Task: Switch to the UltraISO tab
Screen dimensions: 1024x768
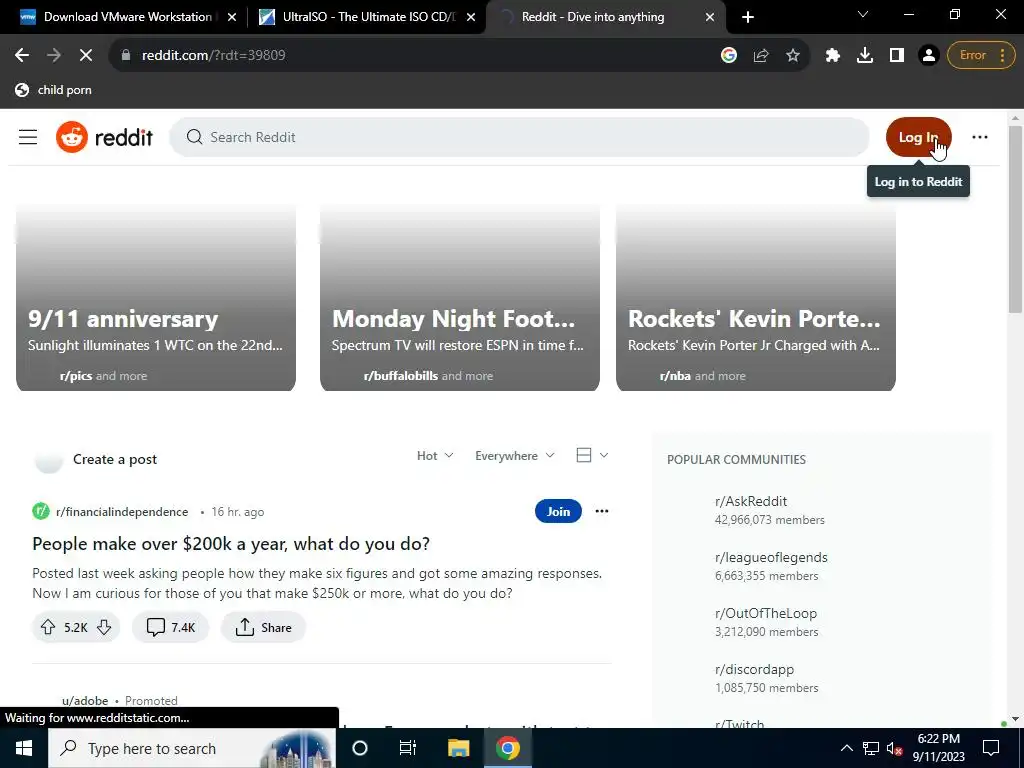Action: tap(369, 17)
